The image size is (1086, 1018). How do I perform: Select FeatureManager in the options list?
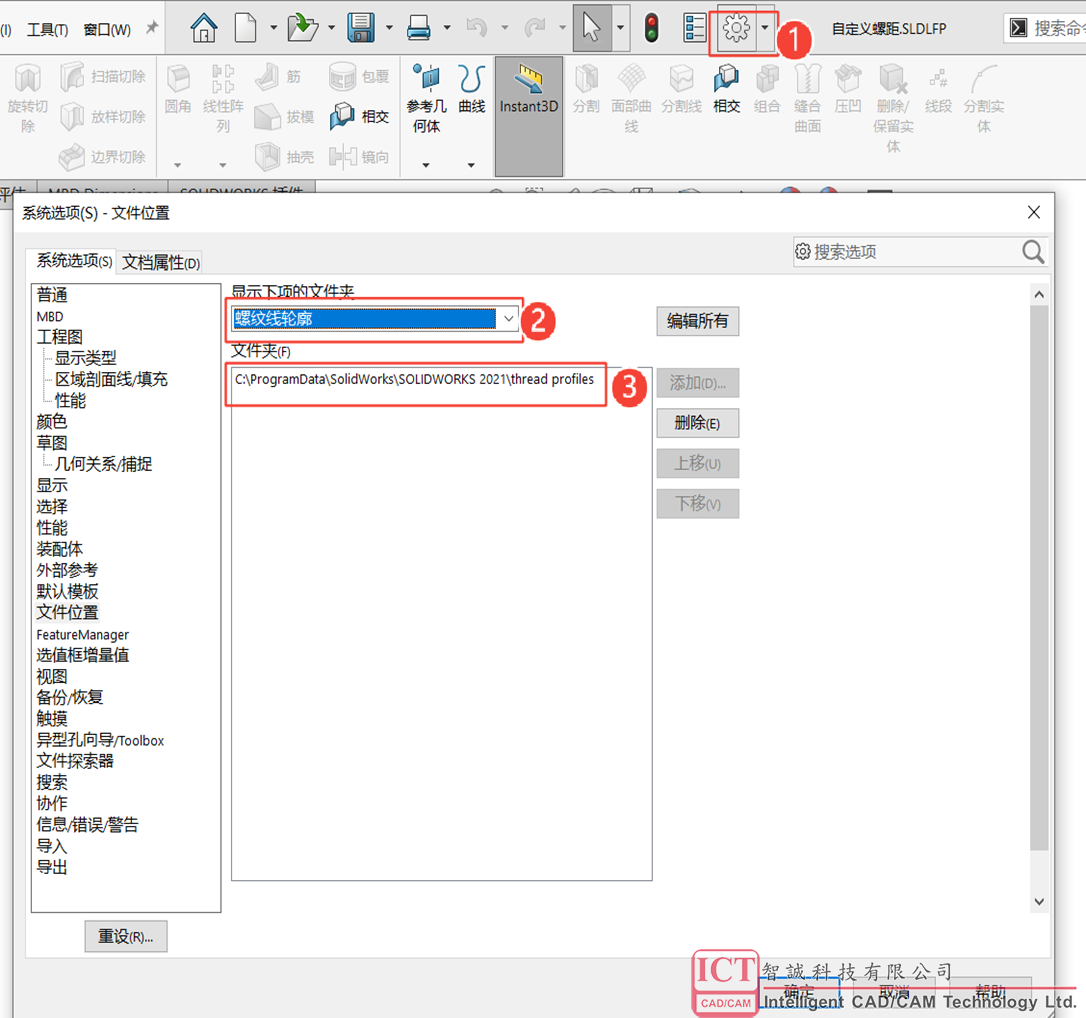click(82, 634)
